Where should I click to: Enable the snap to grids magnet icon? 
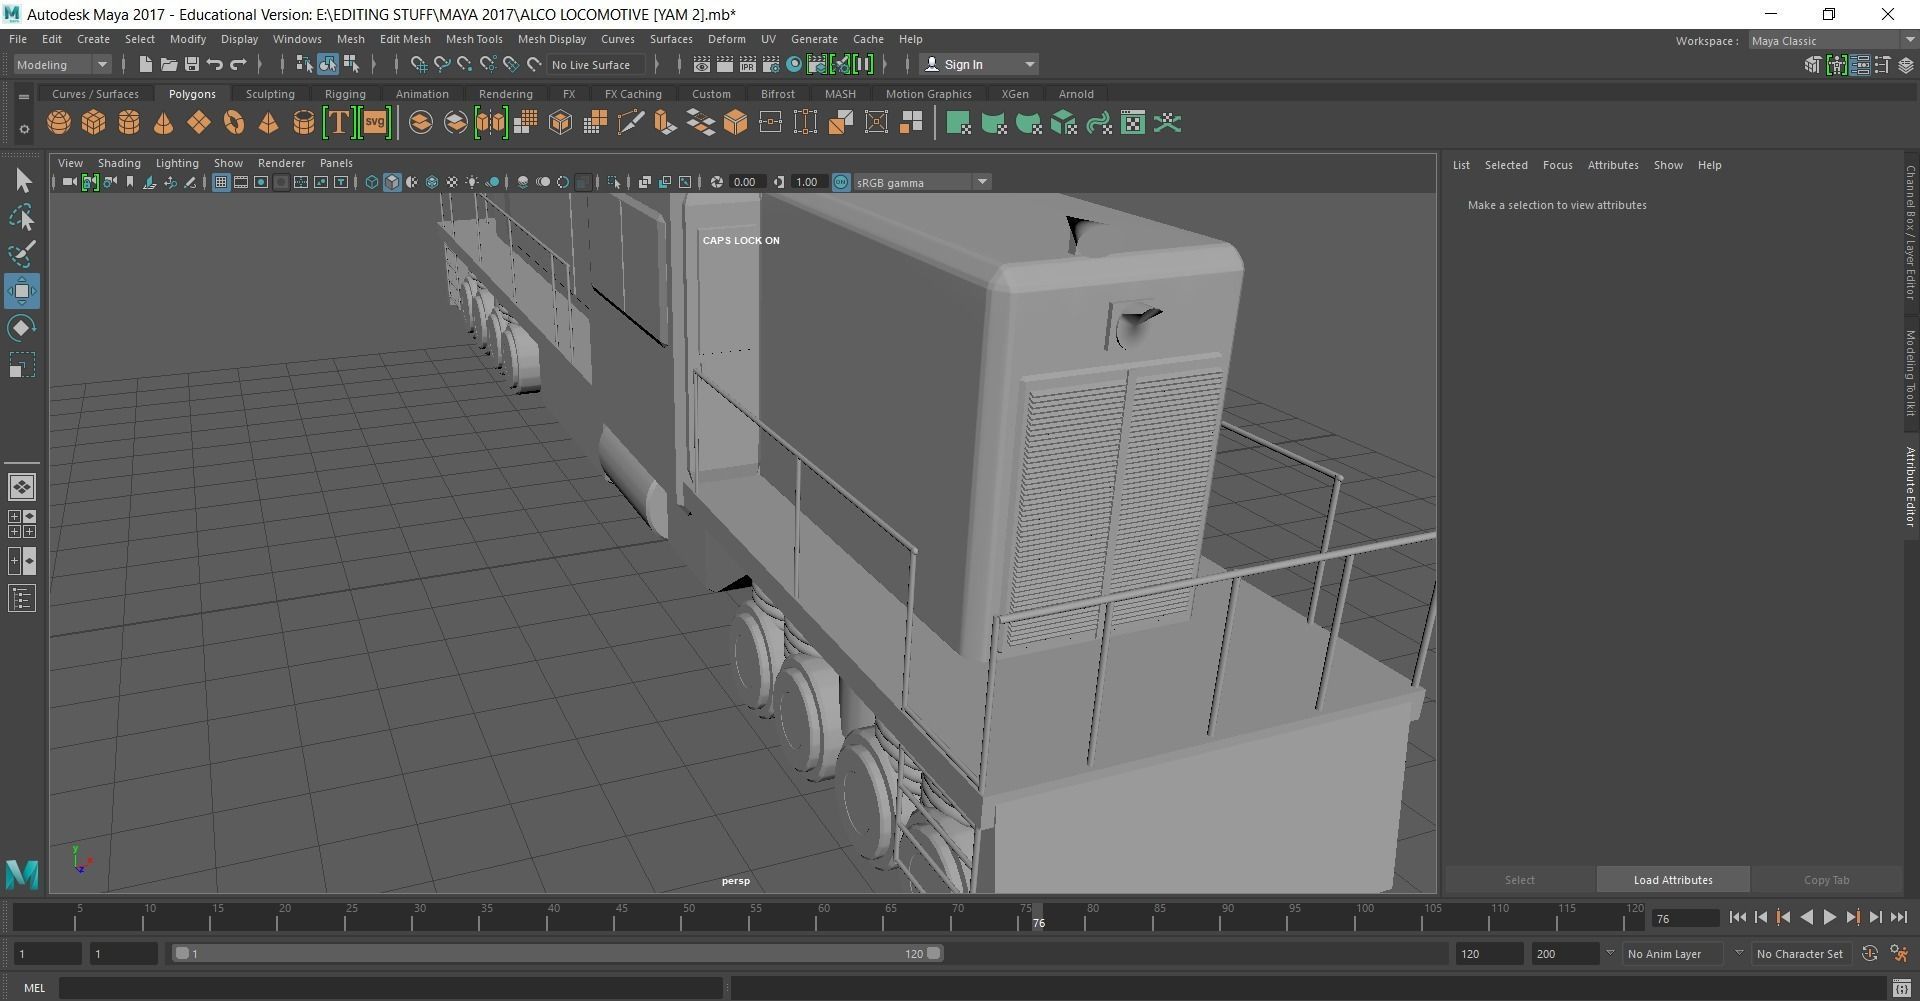[x=419, y=65]
